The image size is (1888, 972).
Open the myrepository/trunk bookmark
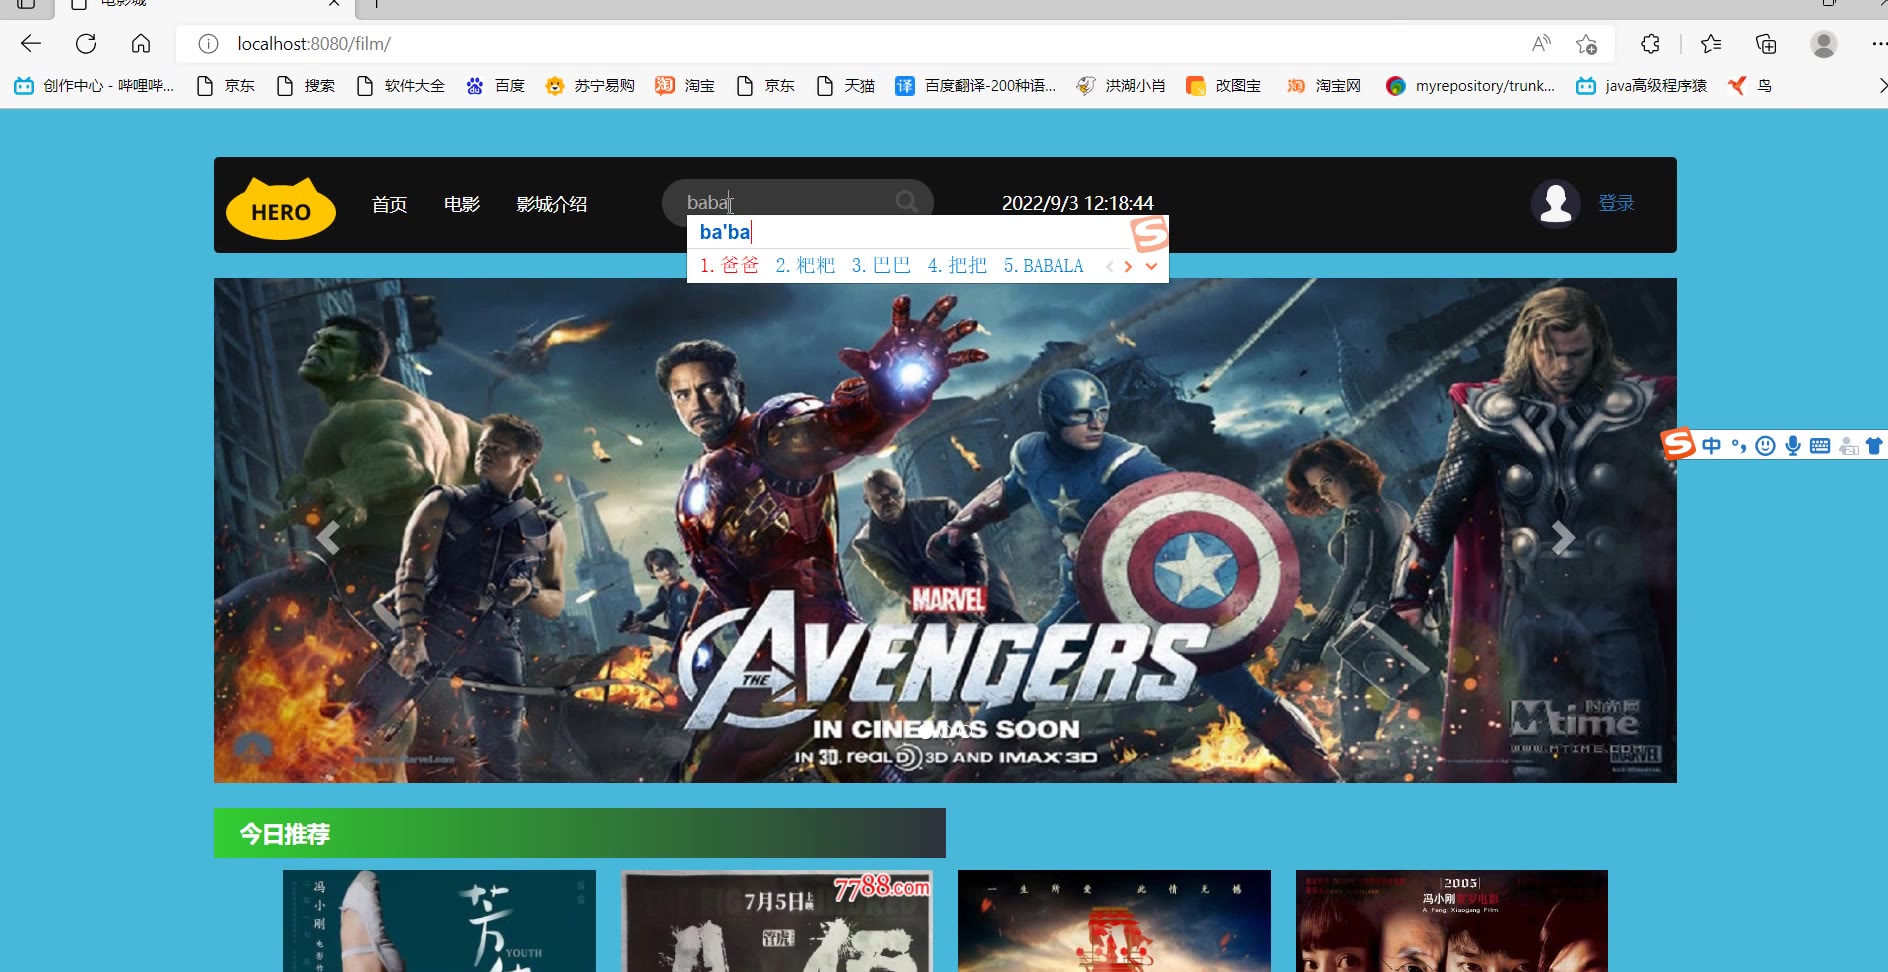point(1470,86)
